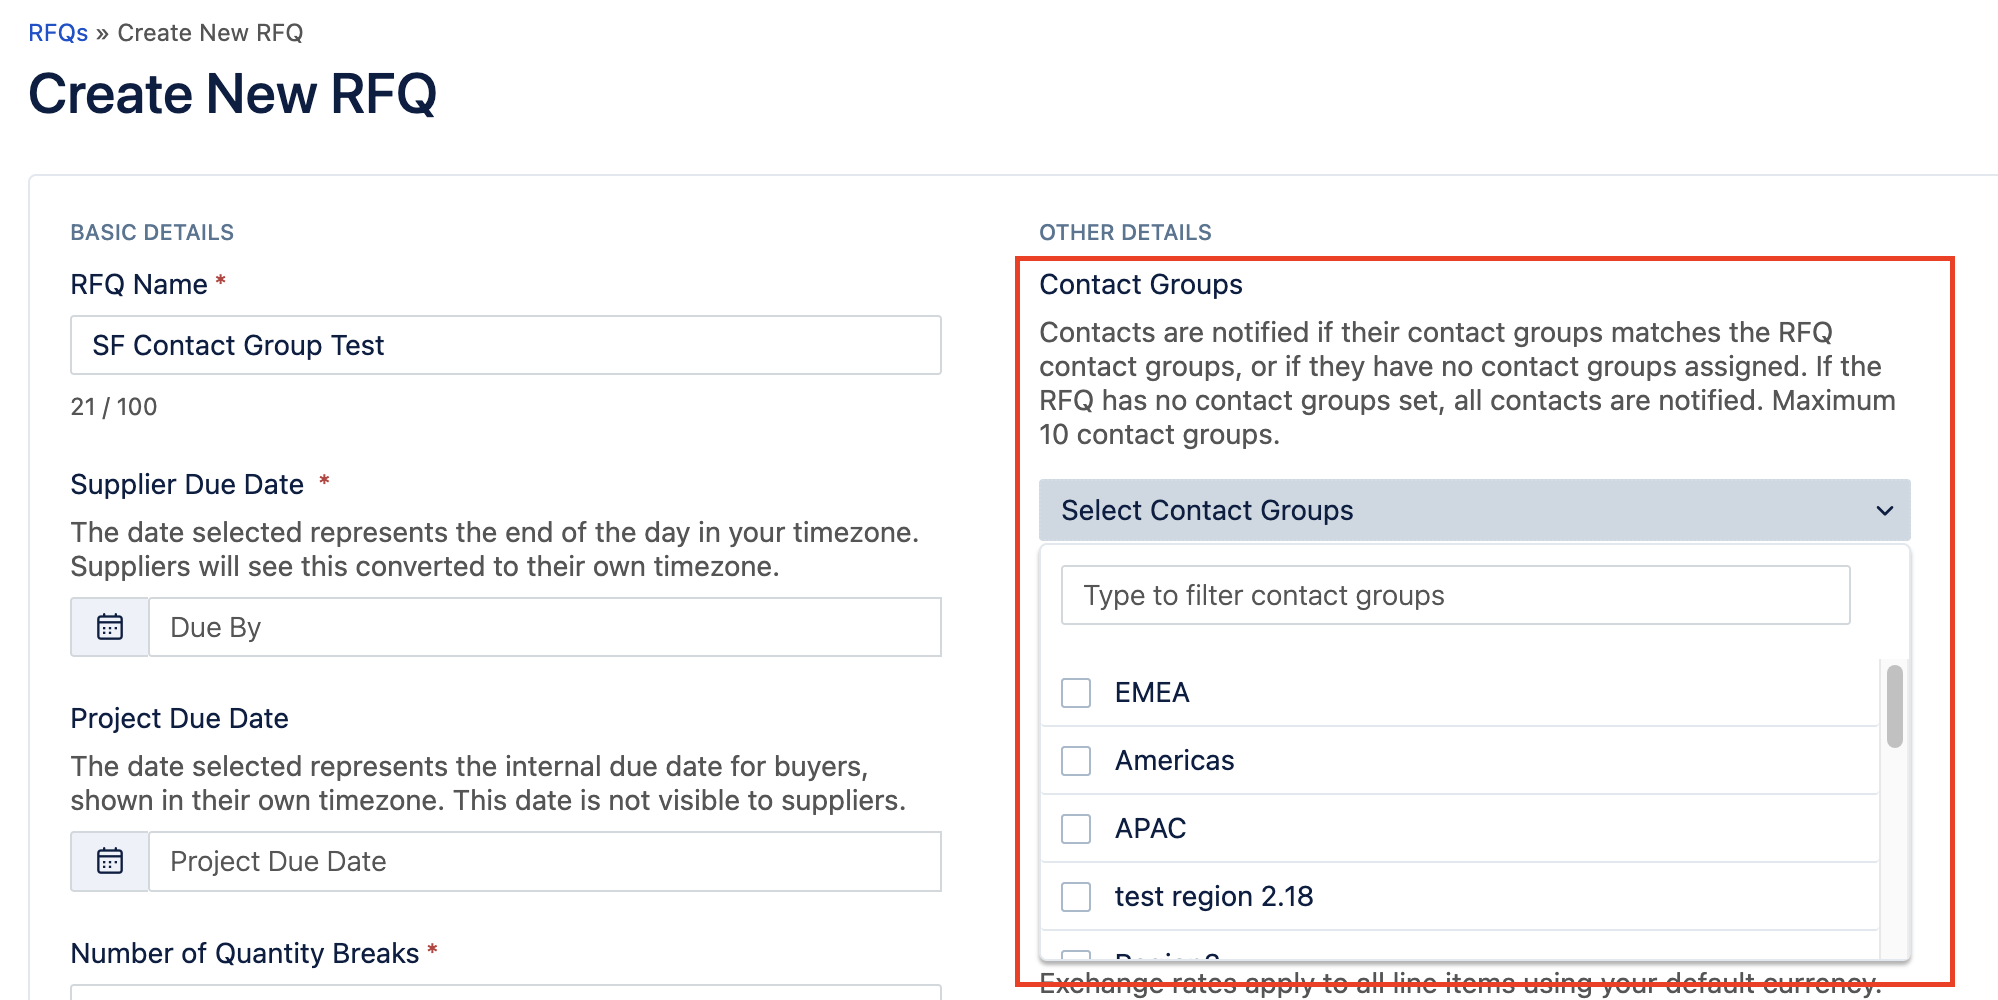Image resolution: width=1998 pixels, height=1000 pixels.
Task: Focus the filter contact groups search box
Action: pos(1455,595)
